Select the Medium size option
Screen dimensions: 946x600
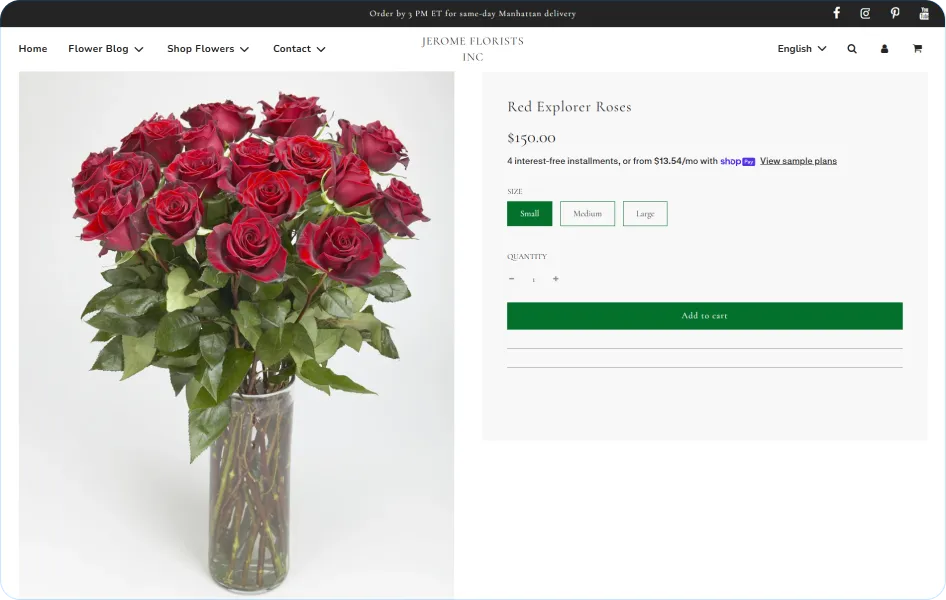click(588, 213)
